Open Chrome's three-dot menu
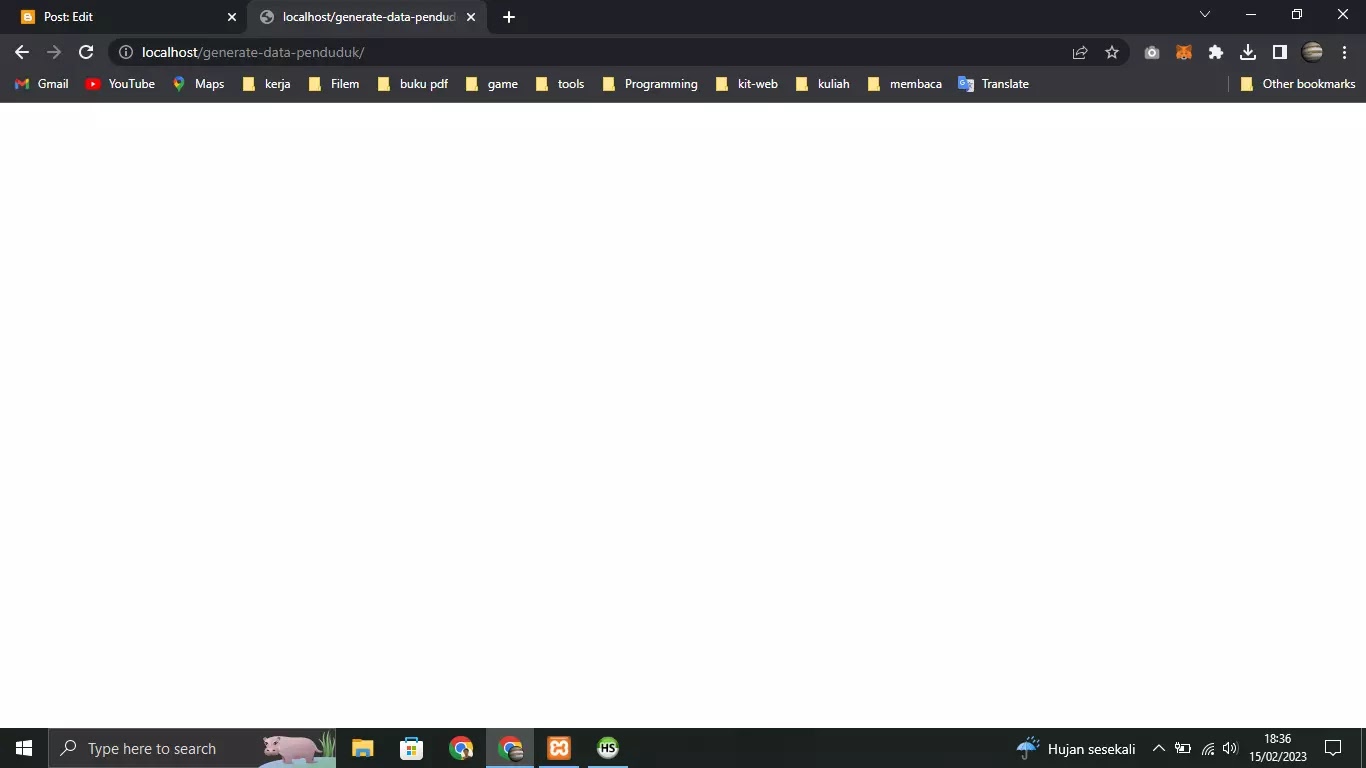The height and width of the screenshot is (768, 1366). [x=1344, y=52]
